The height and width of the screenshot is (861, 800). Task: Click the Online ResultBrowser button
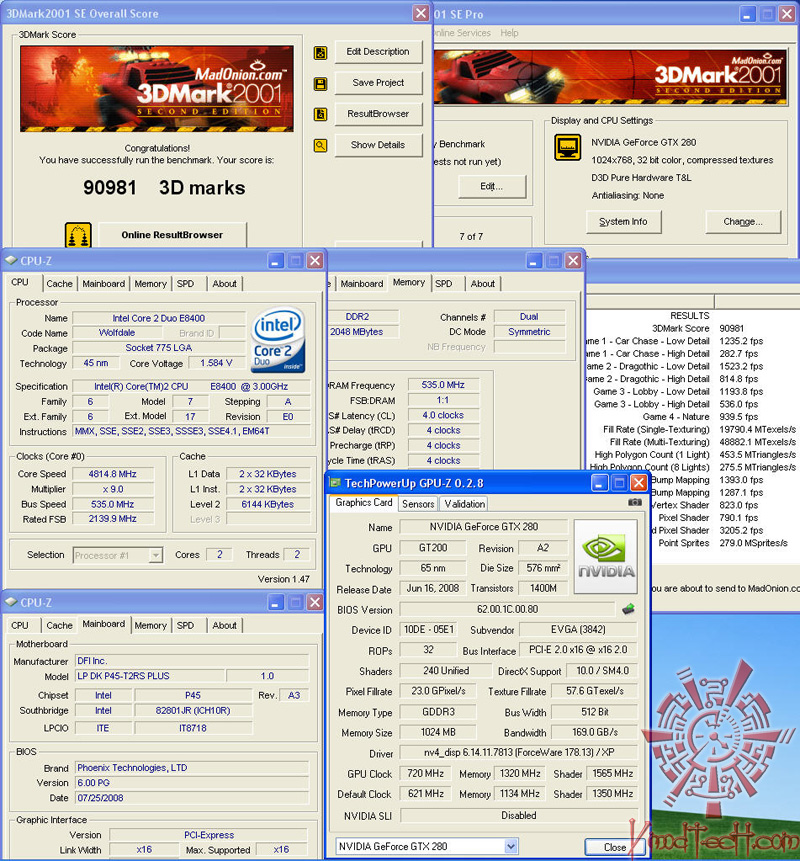pos(172,235)
